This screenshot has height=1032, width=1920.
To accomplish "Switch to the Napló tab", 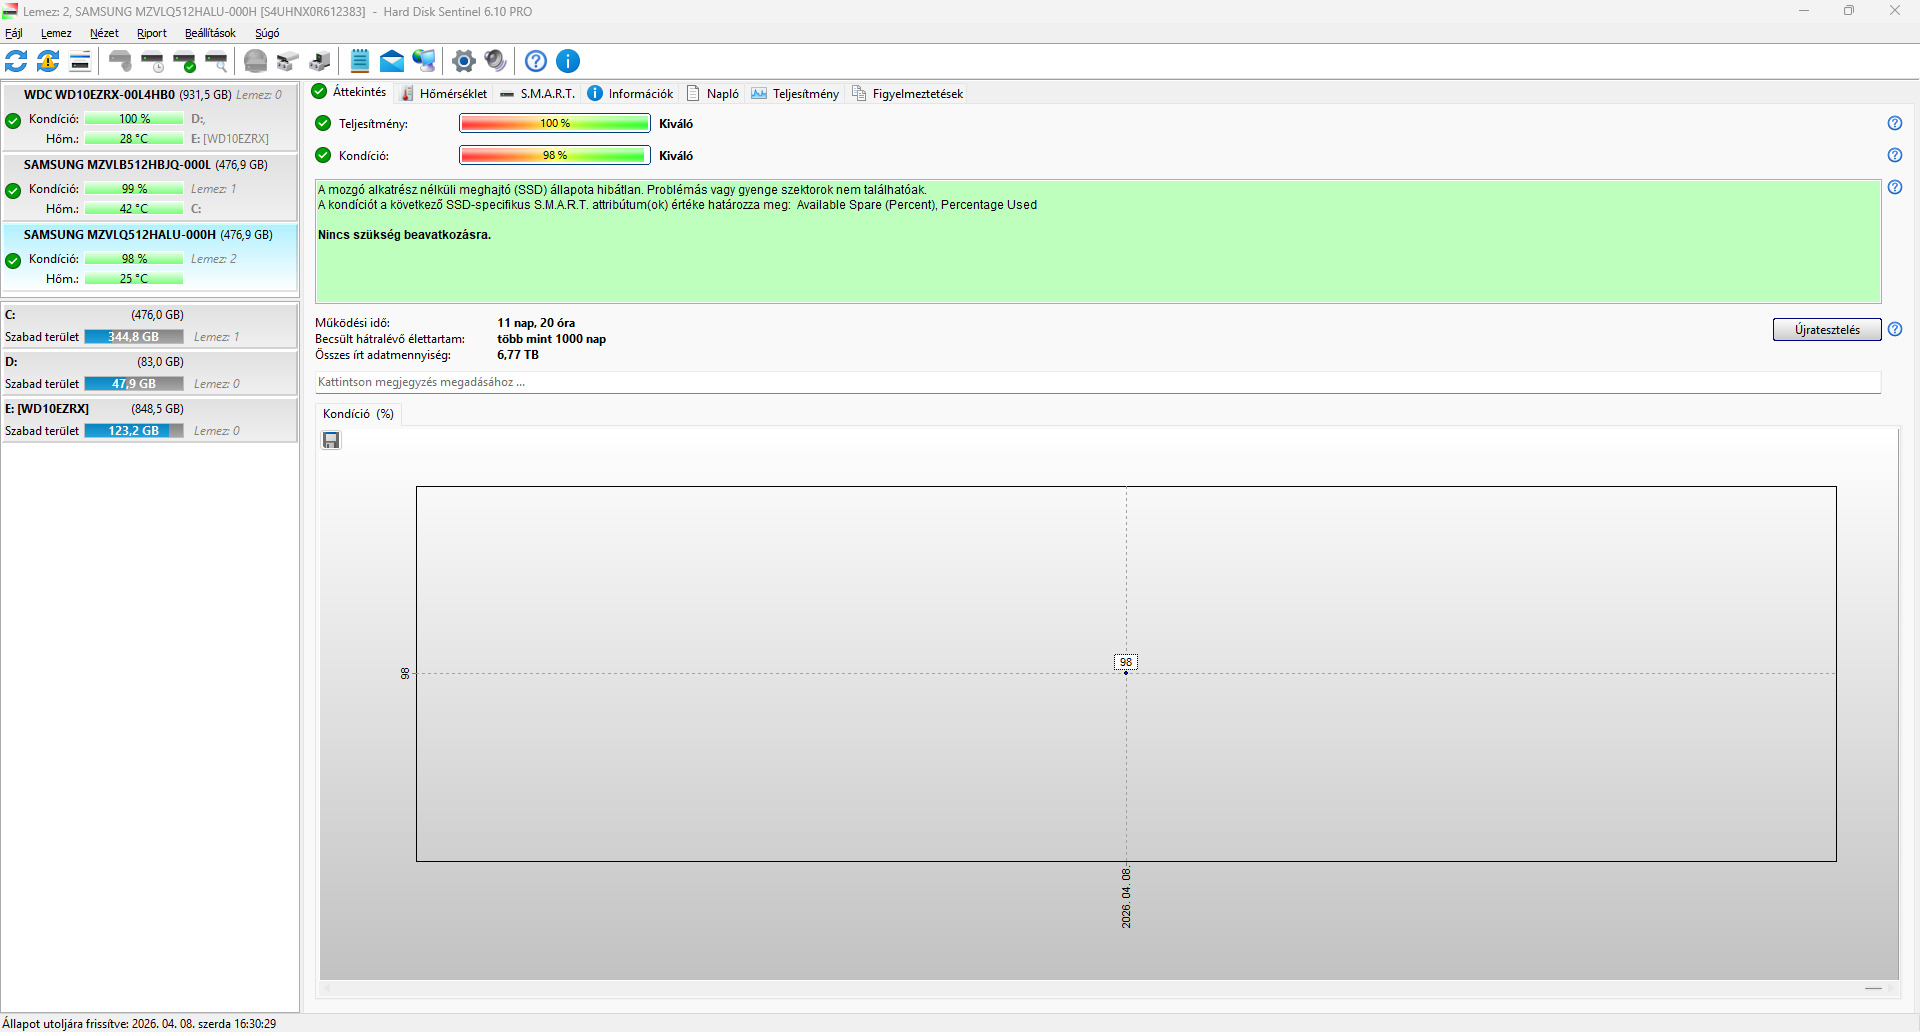I will click(712, 93).
